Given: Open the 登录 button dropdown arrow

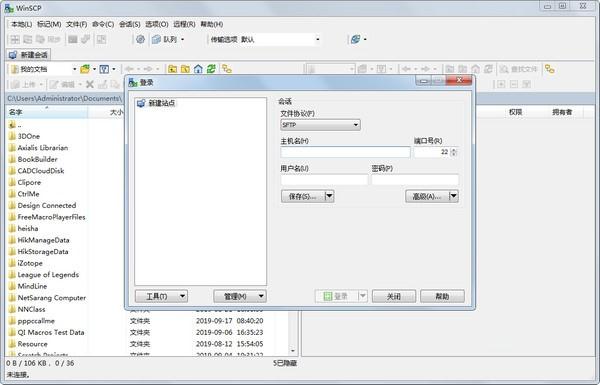Looking at the screenshot, I should (x=363, y=296).
